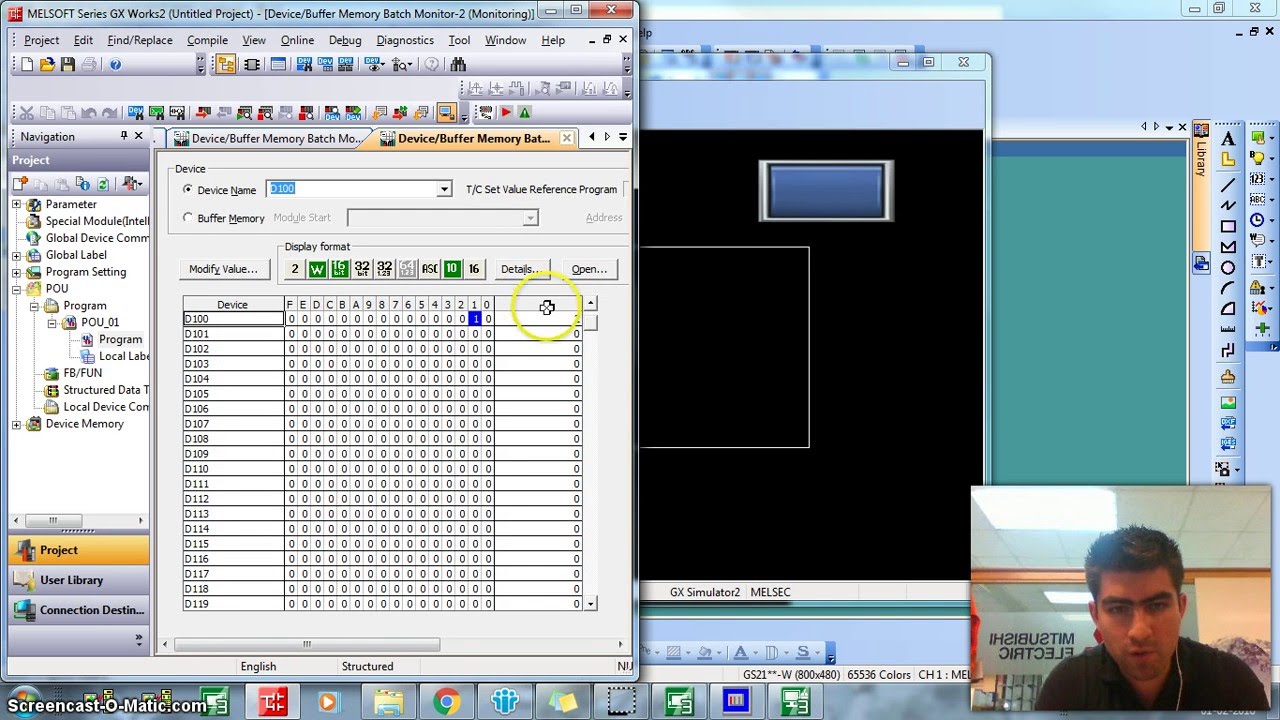Click the blue button object in GT Designer

[826, 191]
